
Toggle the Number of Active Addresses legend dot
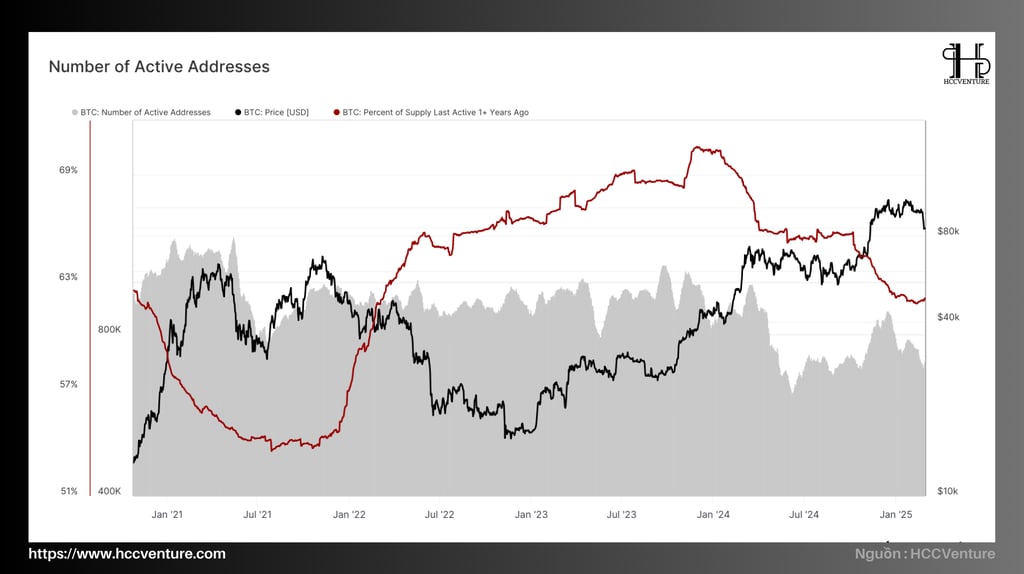coord(74,112)
